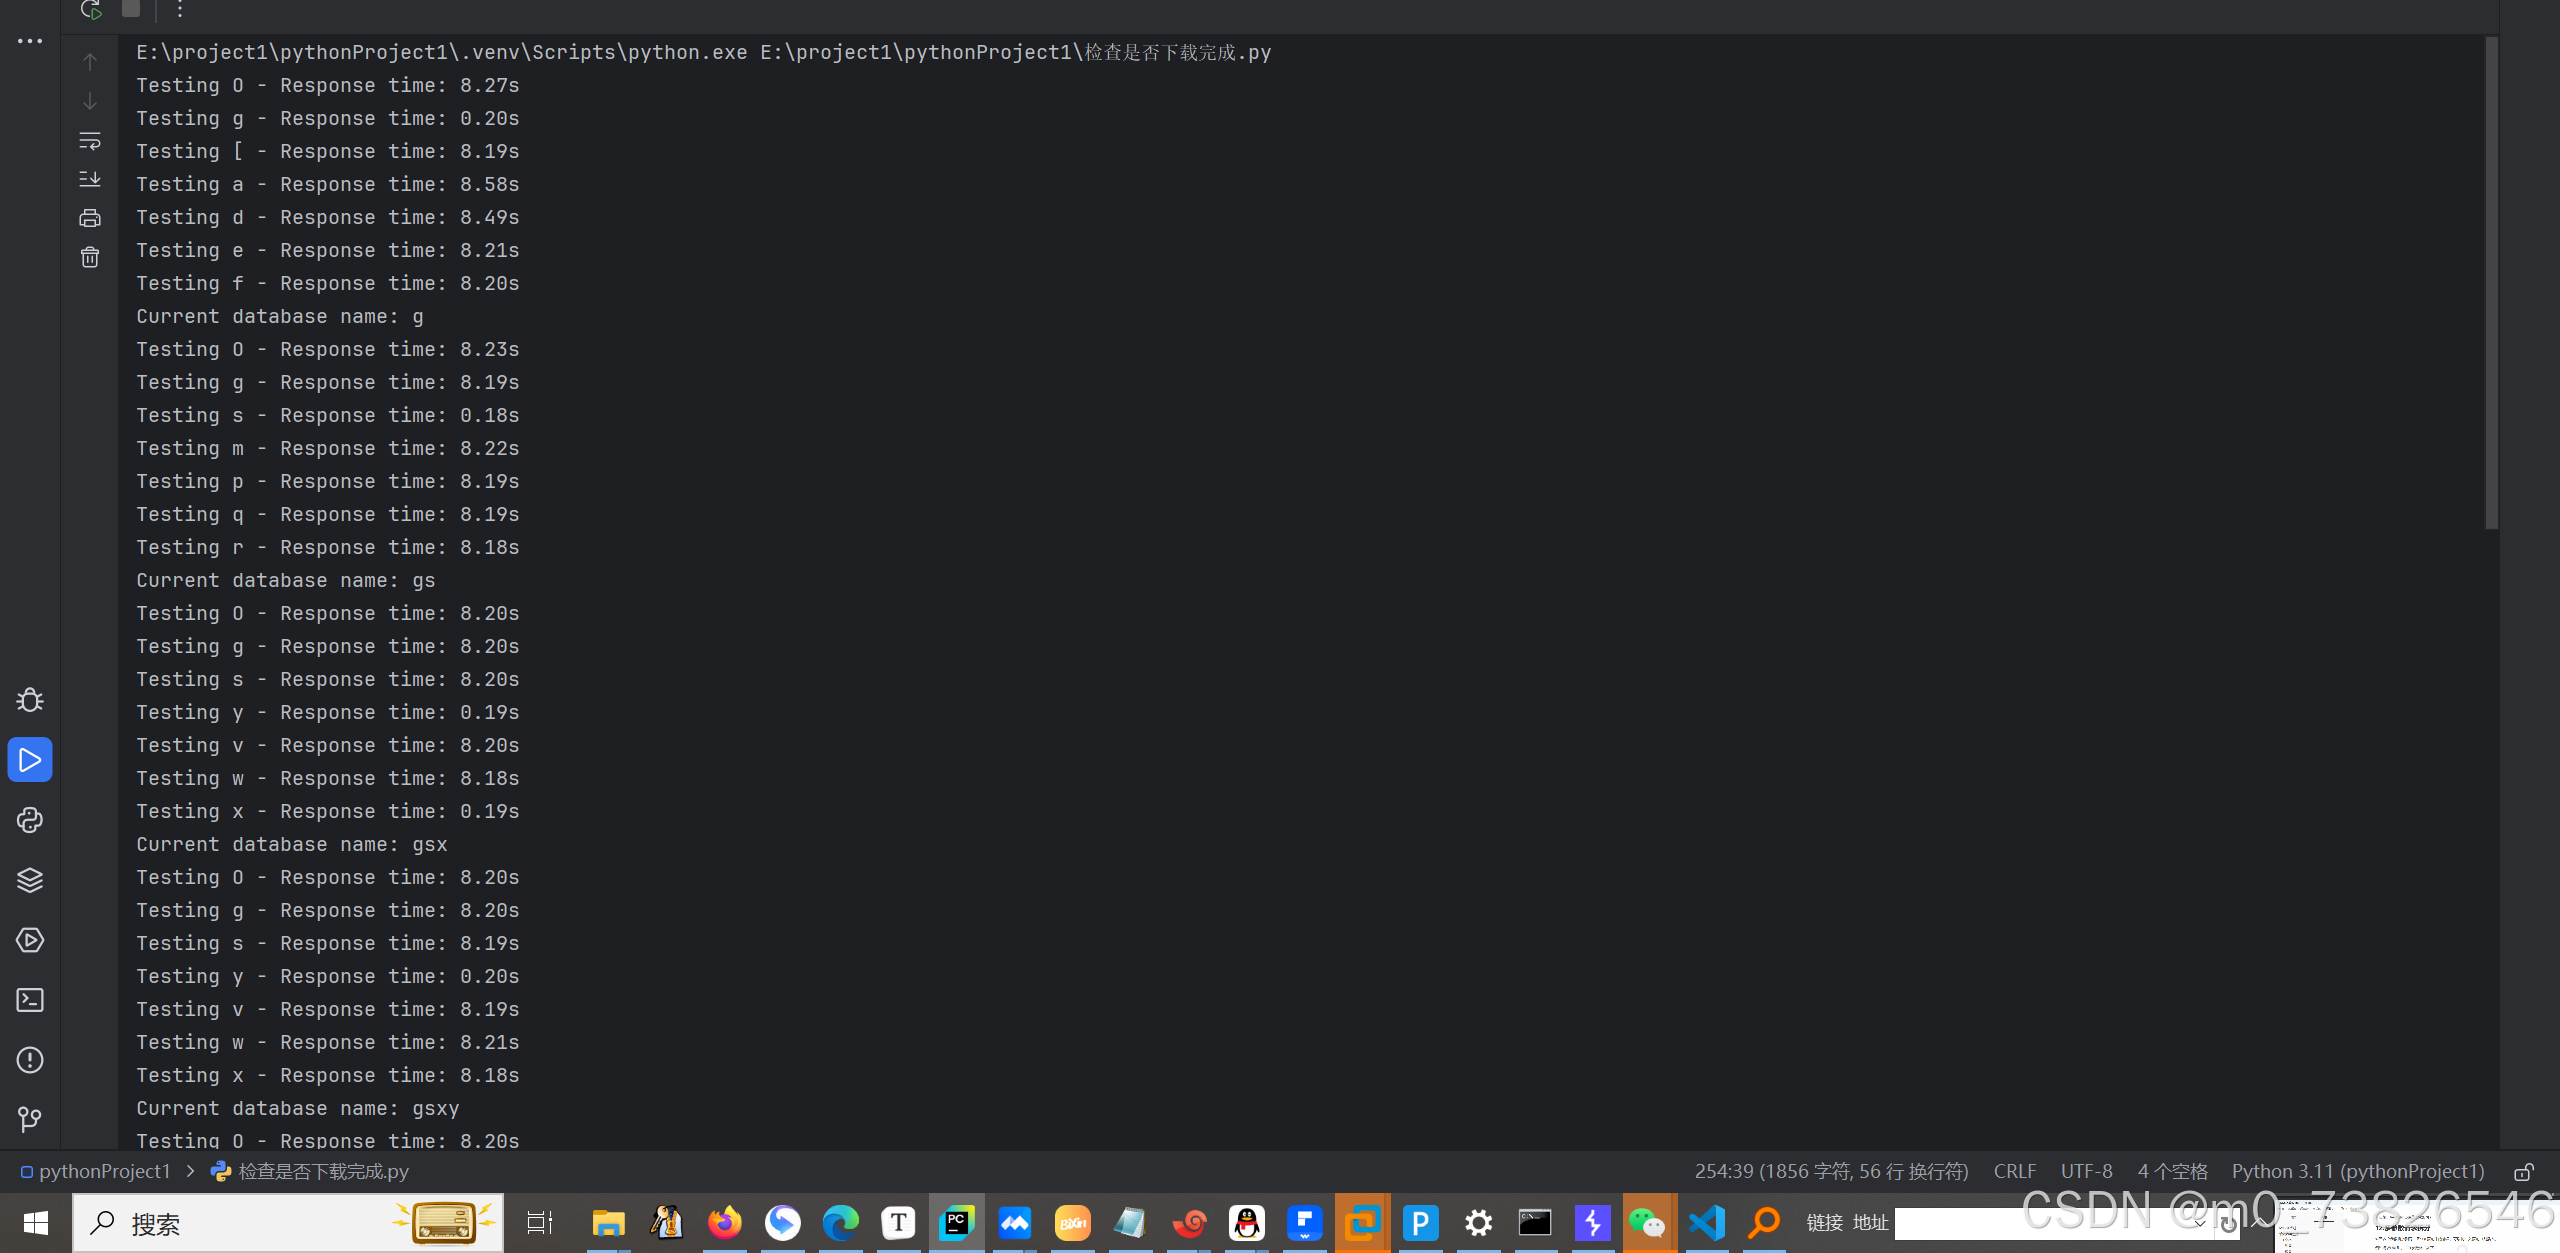Expand hidden tool windows ellipsis

click(x=30, y=41)
